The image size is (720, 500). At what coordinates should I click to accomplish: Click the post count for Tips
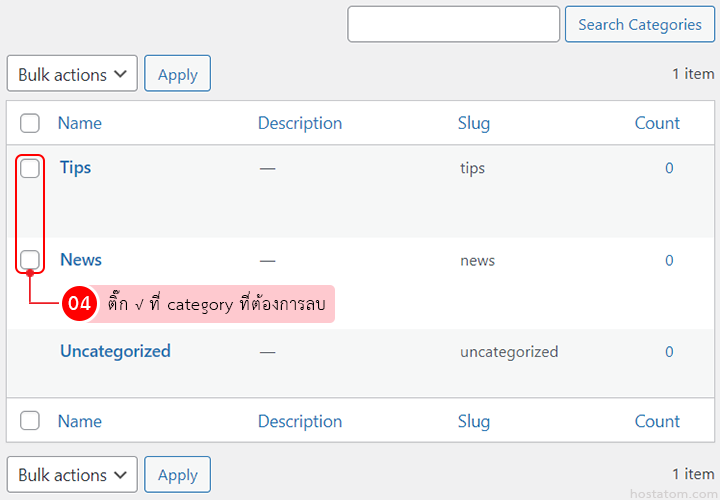tap(669, 168)
